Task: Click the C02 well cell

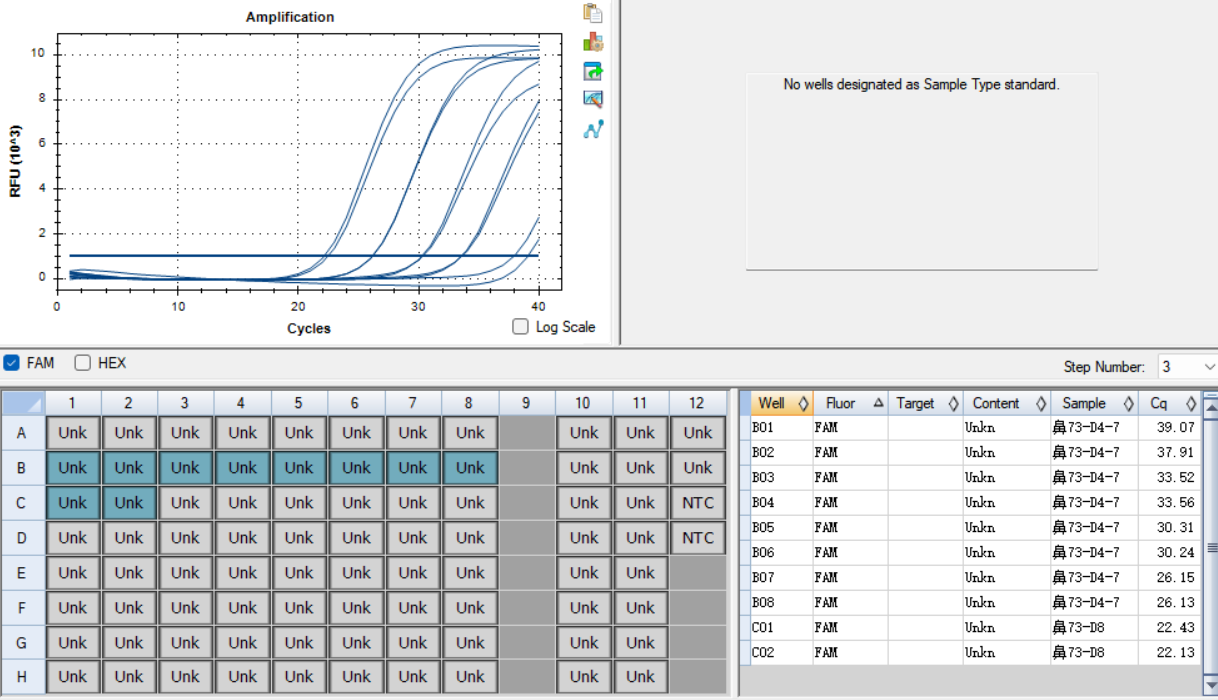Action: 782,652
